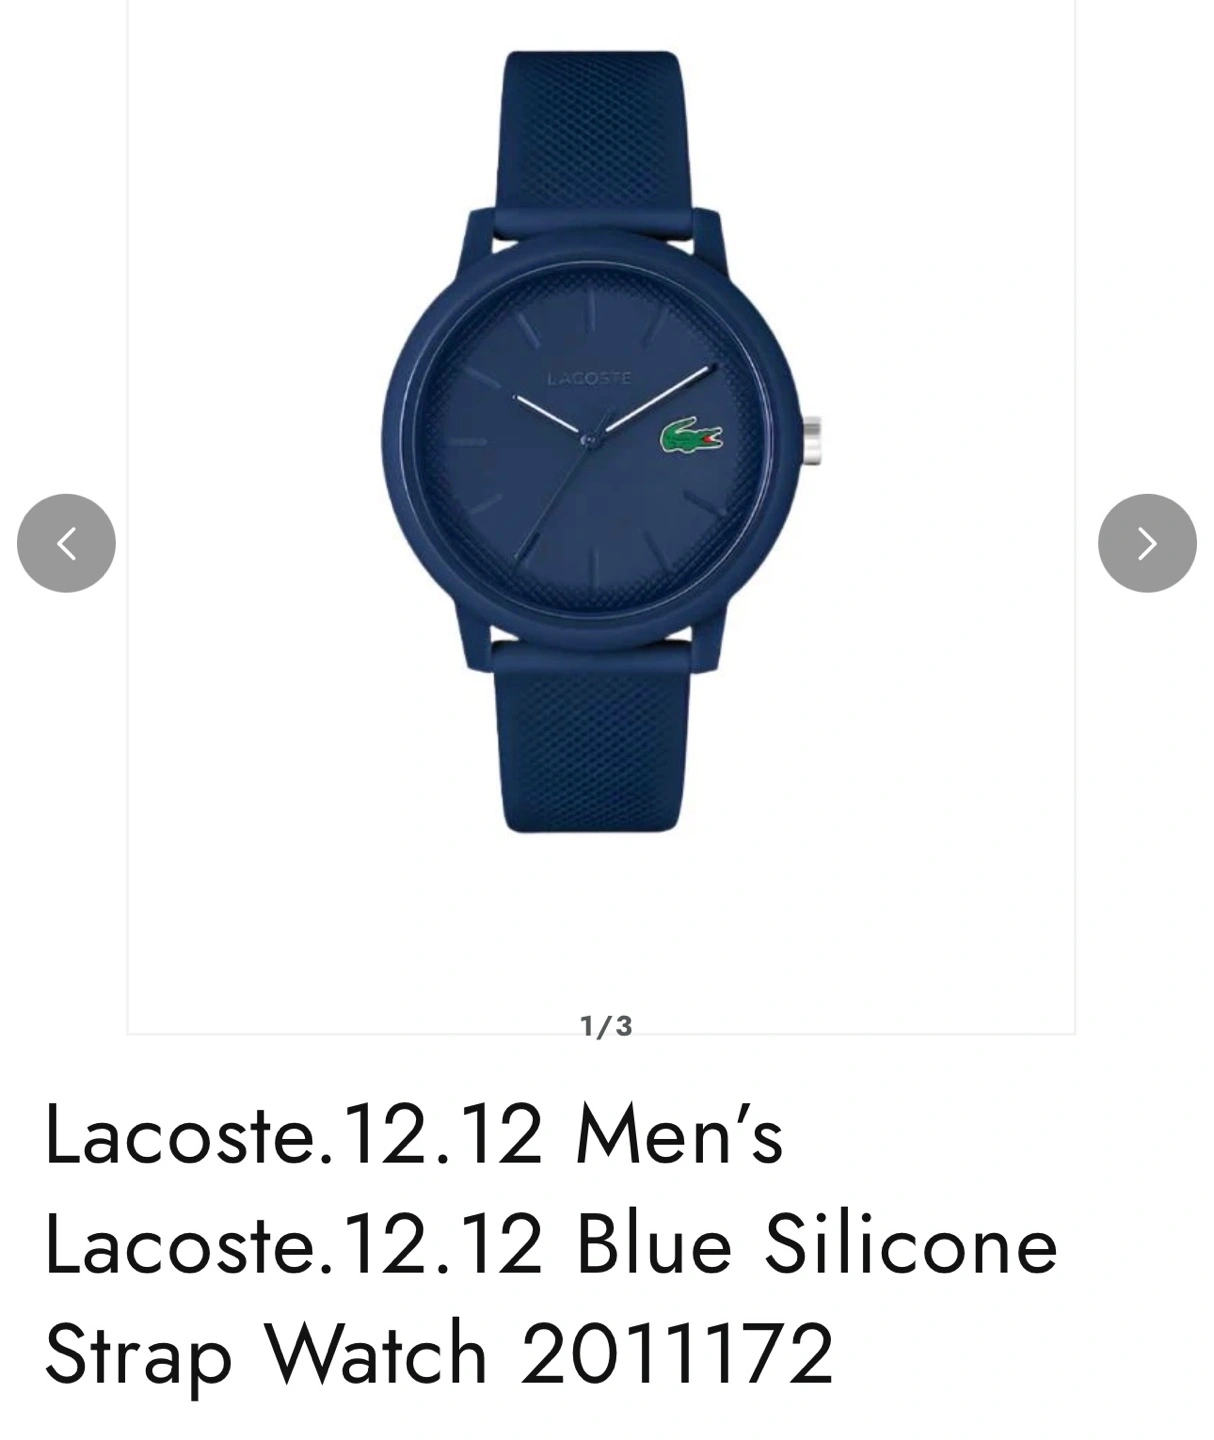Click the lower silicone strap of watch
This screenshot has width=1214, height=1440.
[591, 738]
